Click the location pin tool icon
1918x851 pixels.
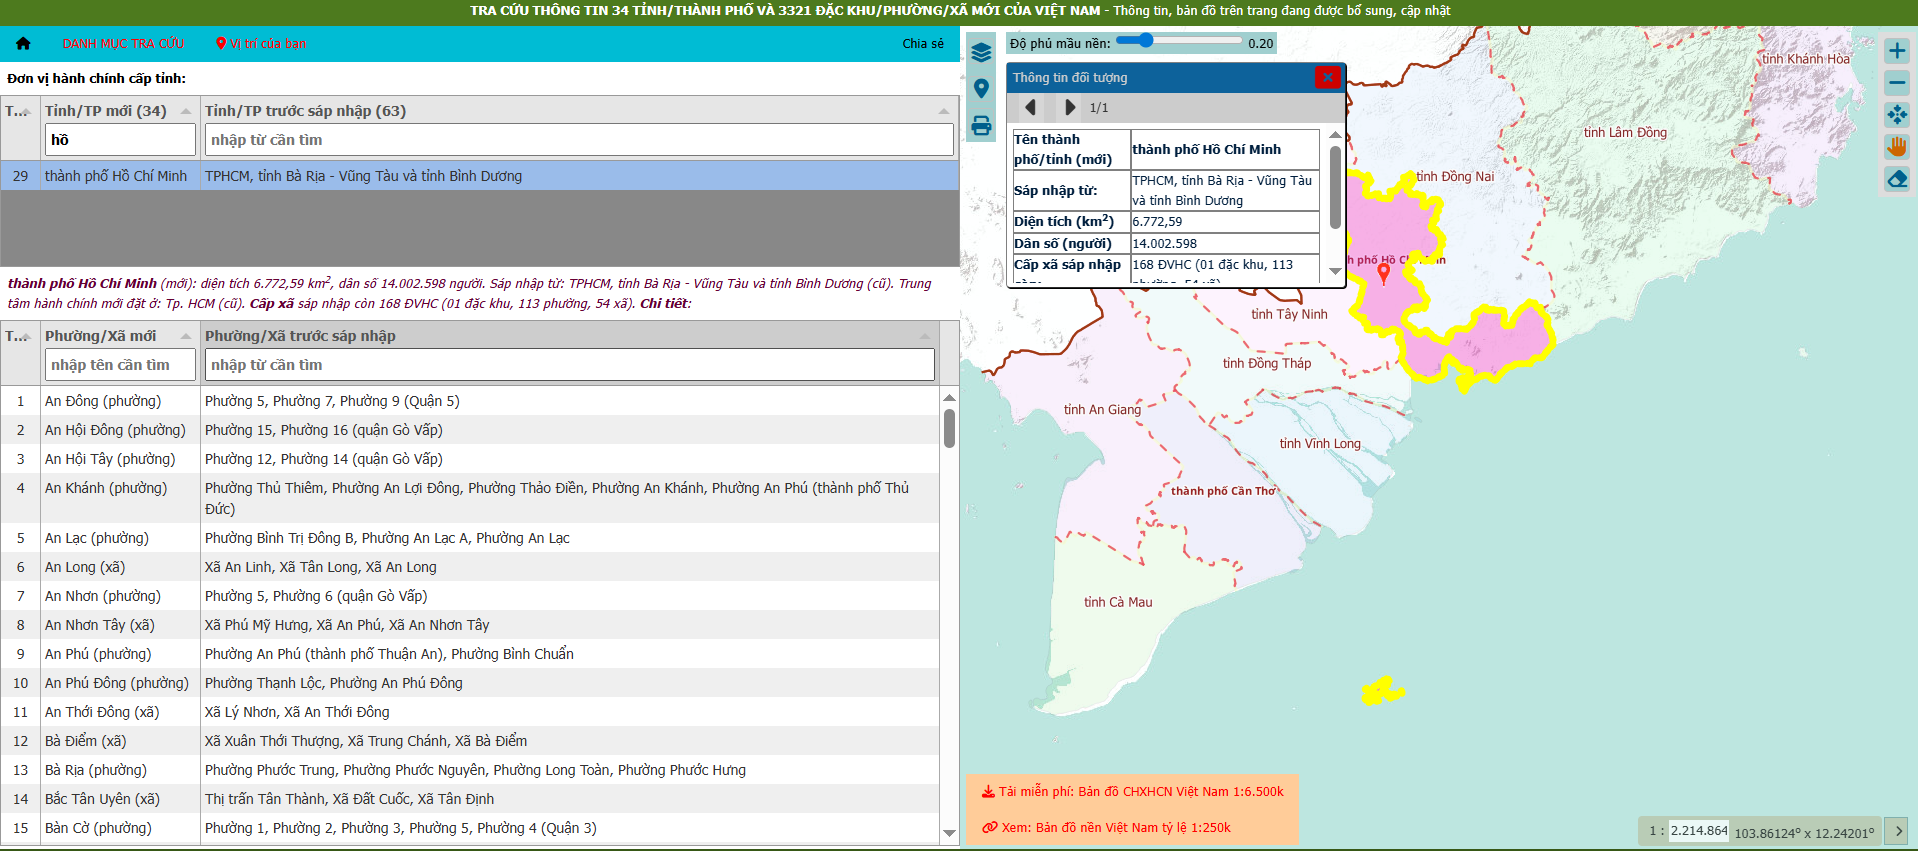pyautogui.click(x=981, y=89)
